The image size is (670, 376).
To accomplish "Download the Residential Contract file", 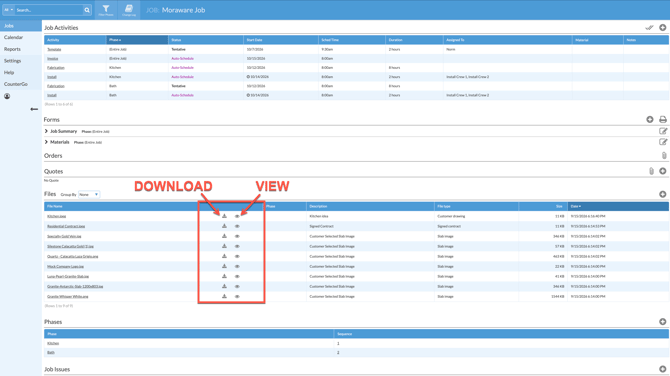I will 224,226.
